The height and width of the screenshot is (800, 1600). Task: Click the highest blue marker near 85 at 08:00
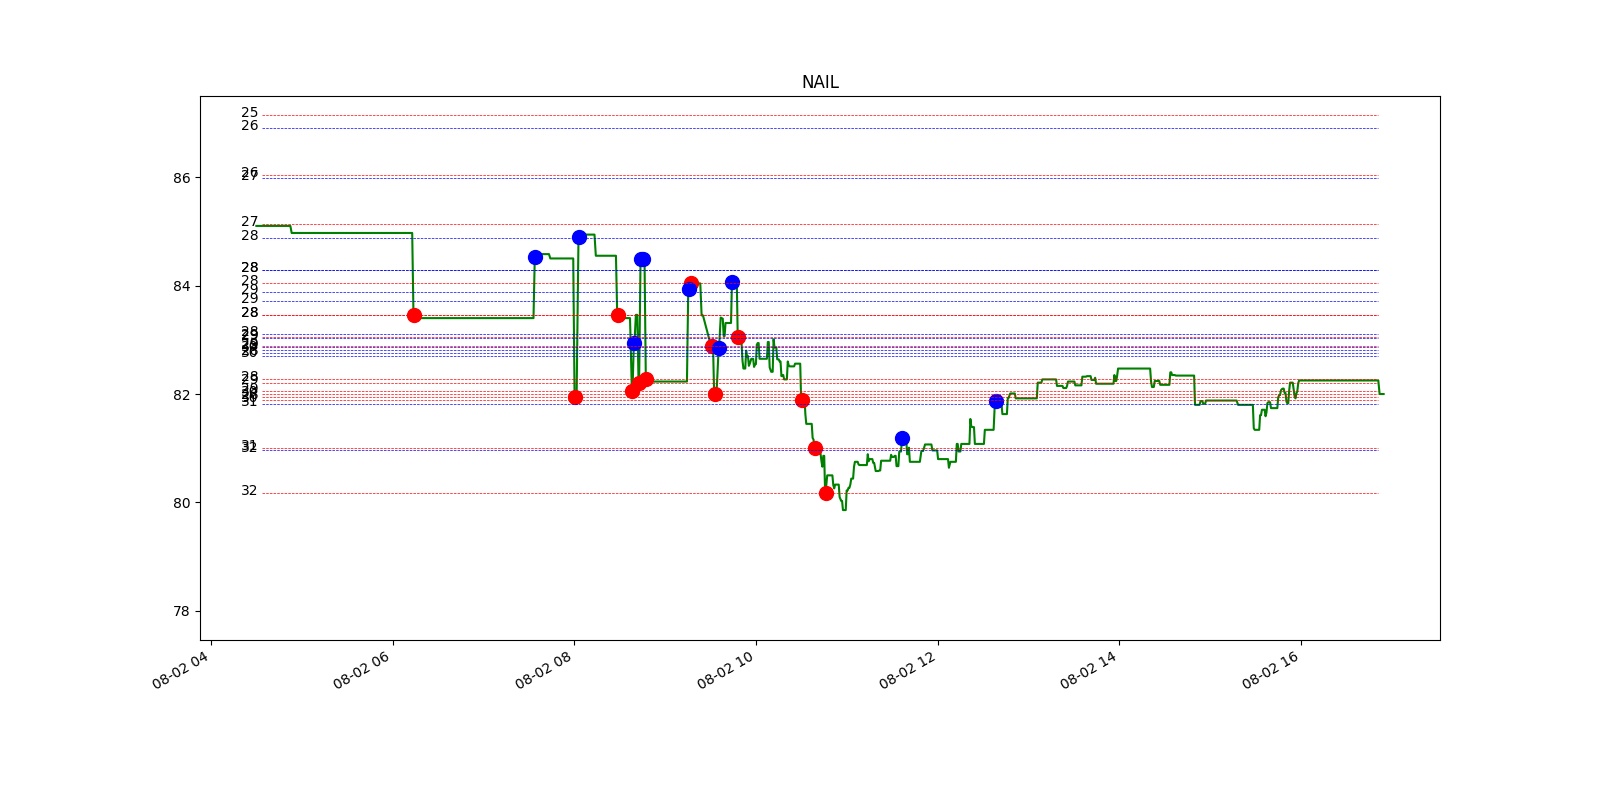point(579,237)
